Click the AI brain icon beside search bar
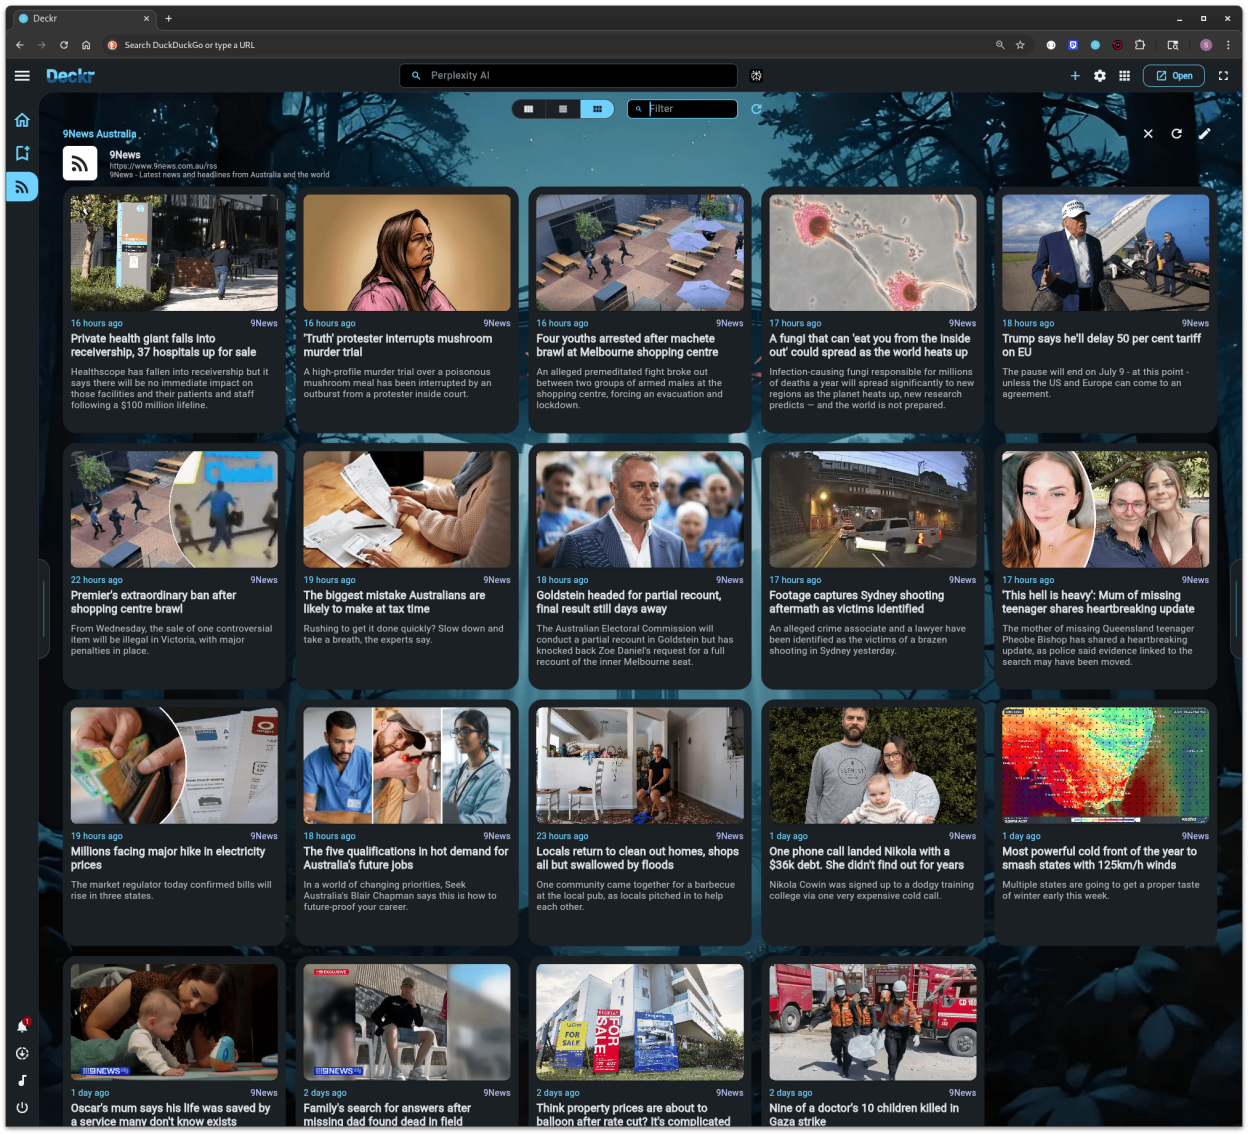 [756, 75]
